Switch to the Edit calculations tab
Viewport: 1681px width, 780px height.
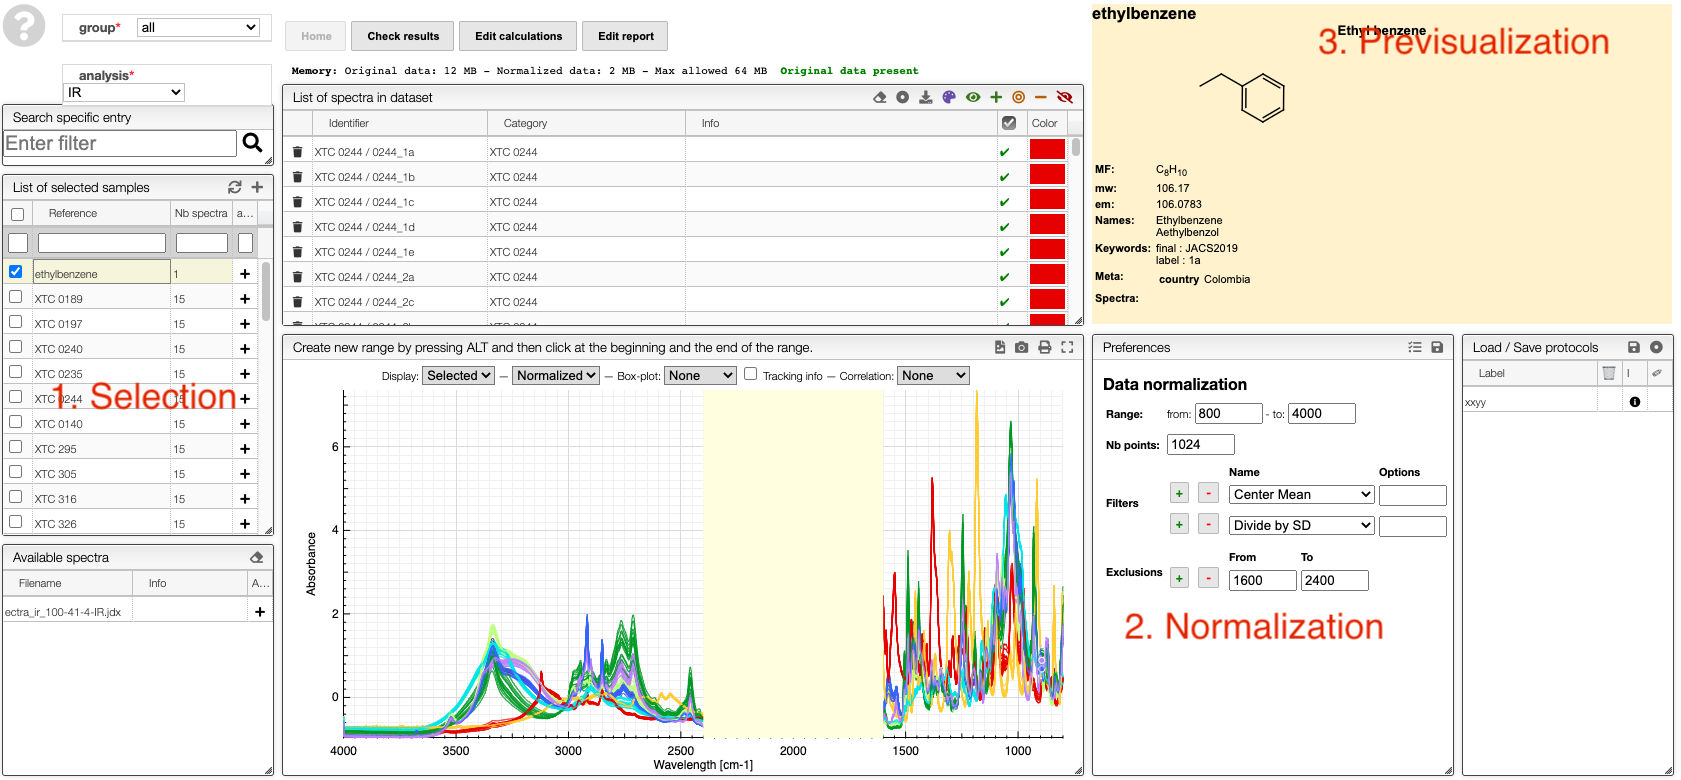pos(518,36)
